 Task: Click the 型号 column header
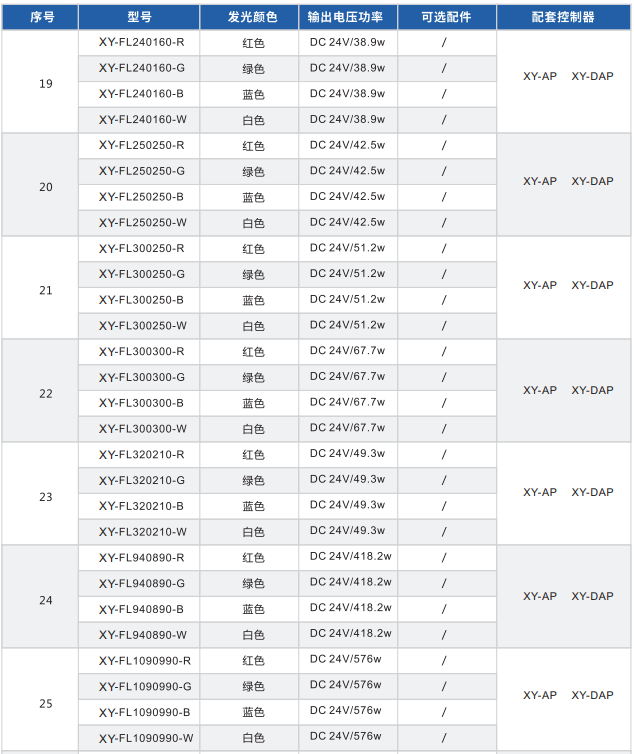click(140, 17)
